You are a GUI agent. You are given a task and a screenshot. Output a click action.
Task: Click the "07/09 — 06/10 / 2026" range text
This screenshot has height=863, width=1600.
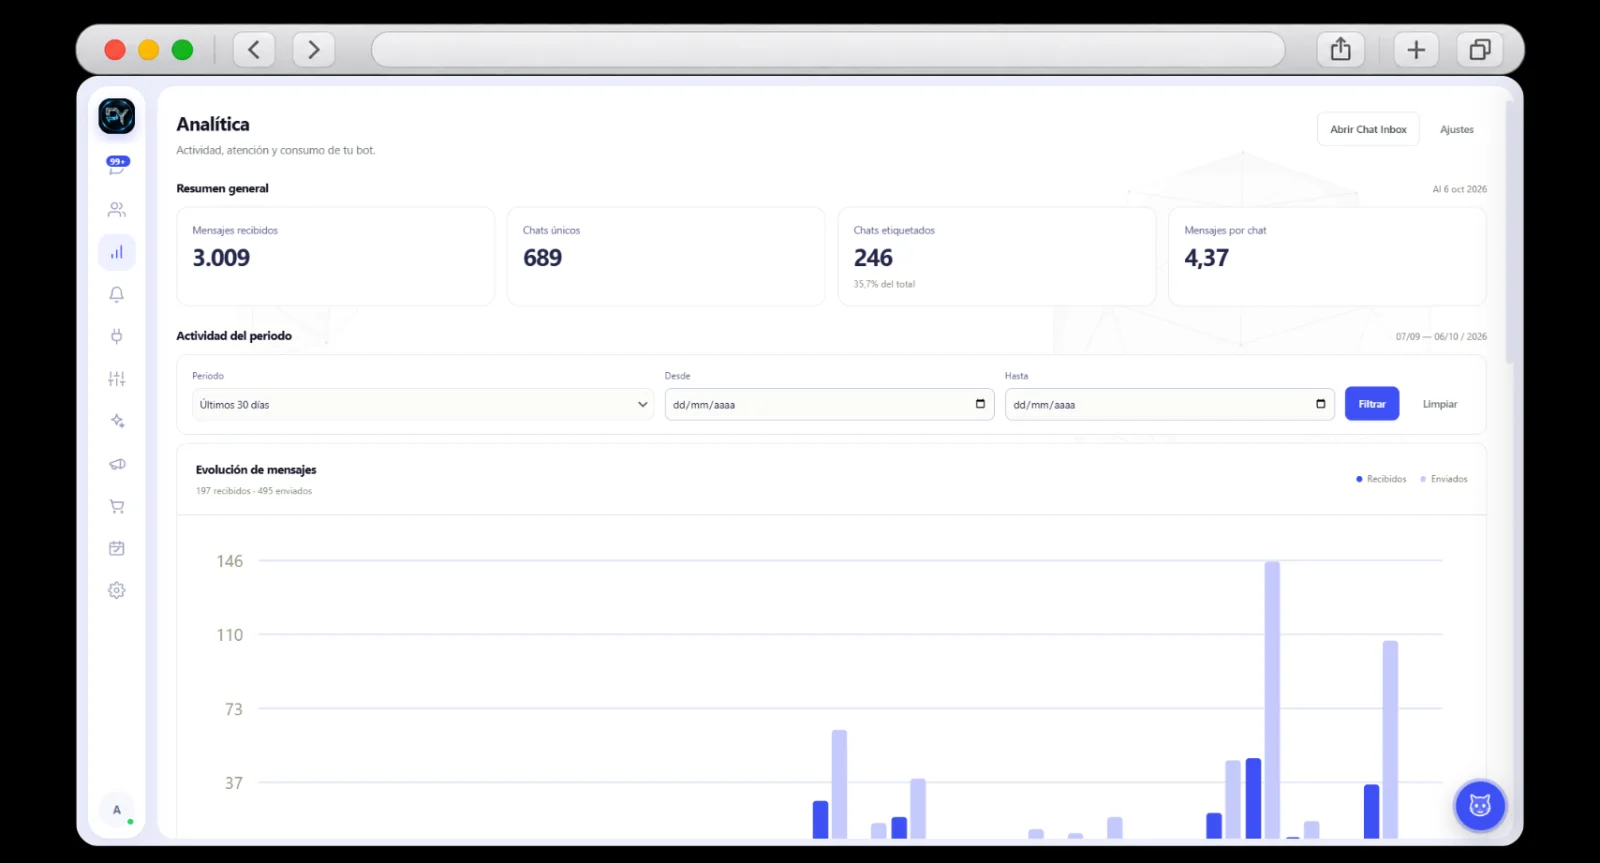pyautogui.click(x=1441, y=337)
